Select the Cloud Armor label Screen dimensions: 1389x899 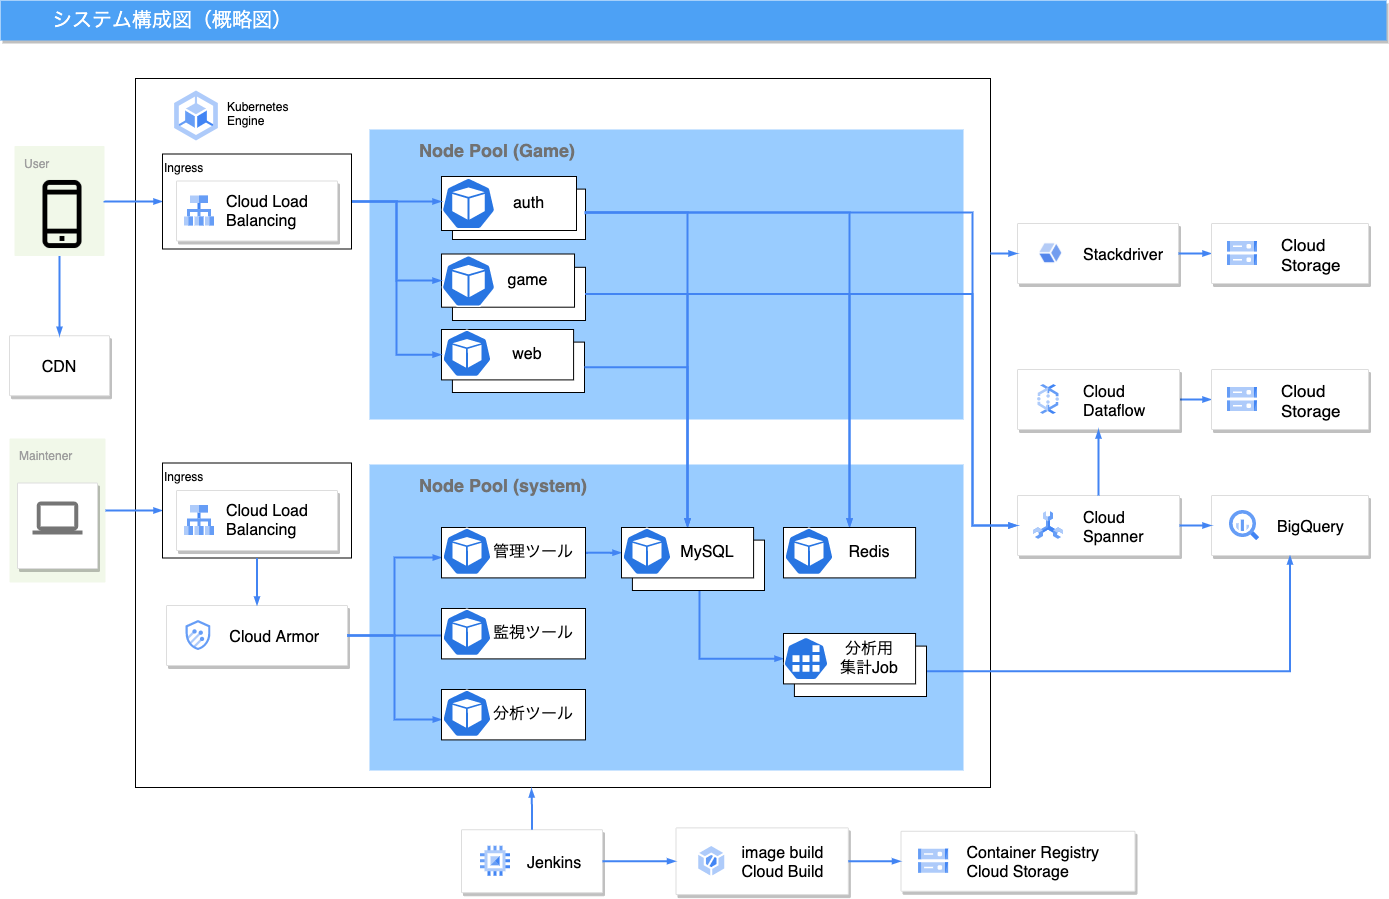point(274,636)
